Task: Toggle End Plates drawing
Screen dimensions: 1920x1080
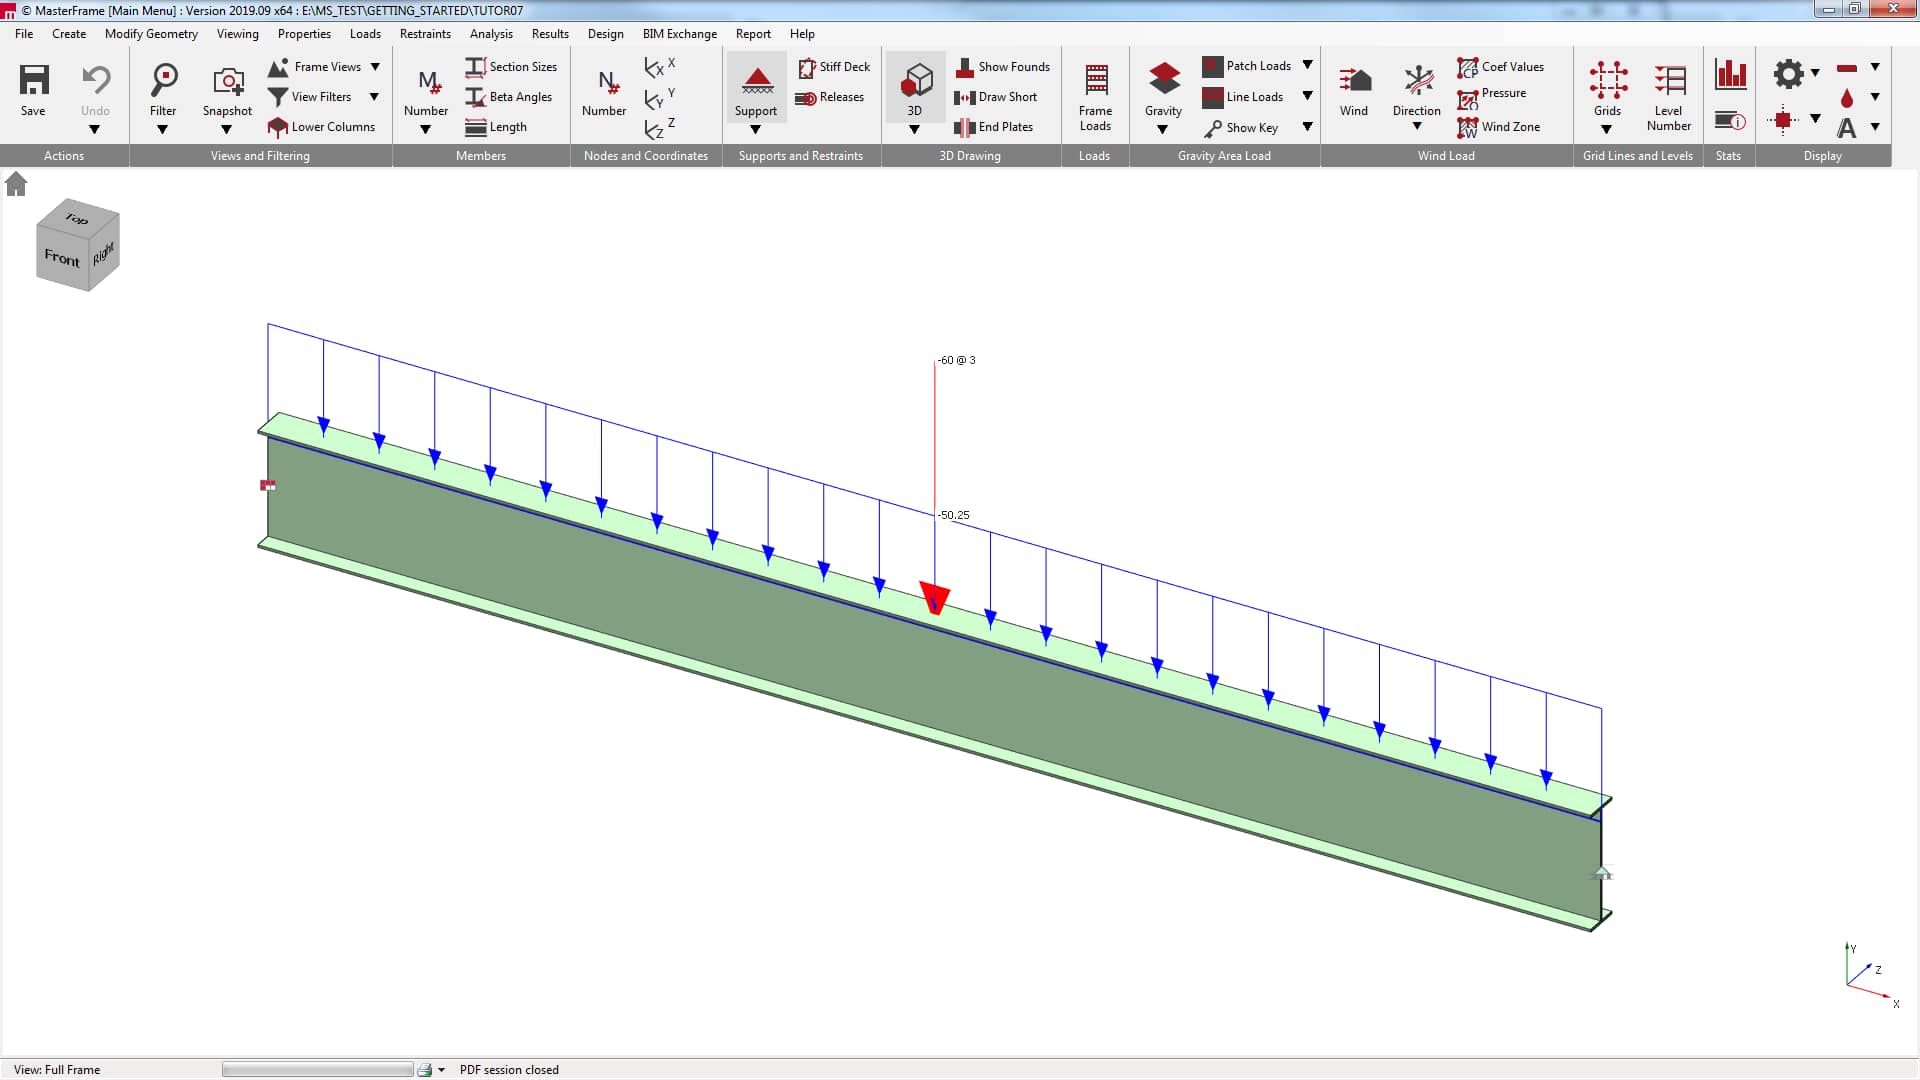Action: tap(997, 126)
